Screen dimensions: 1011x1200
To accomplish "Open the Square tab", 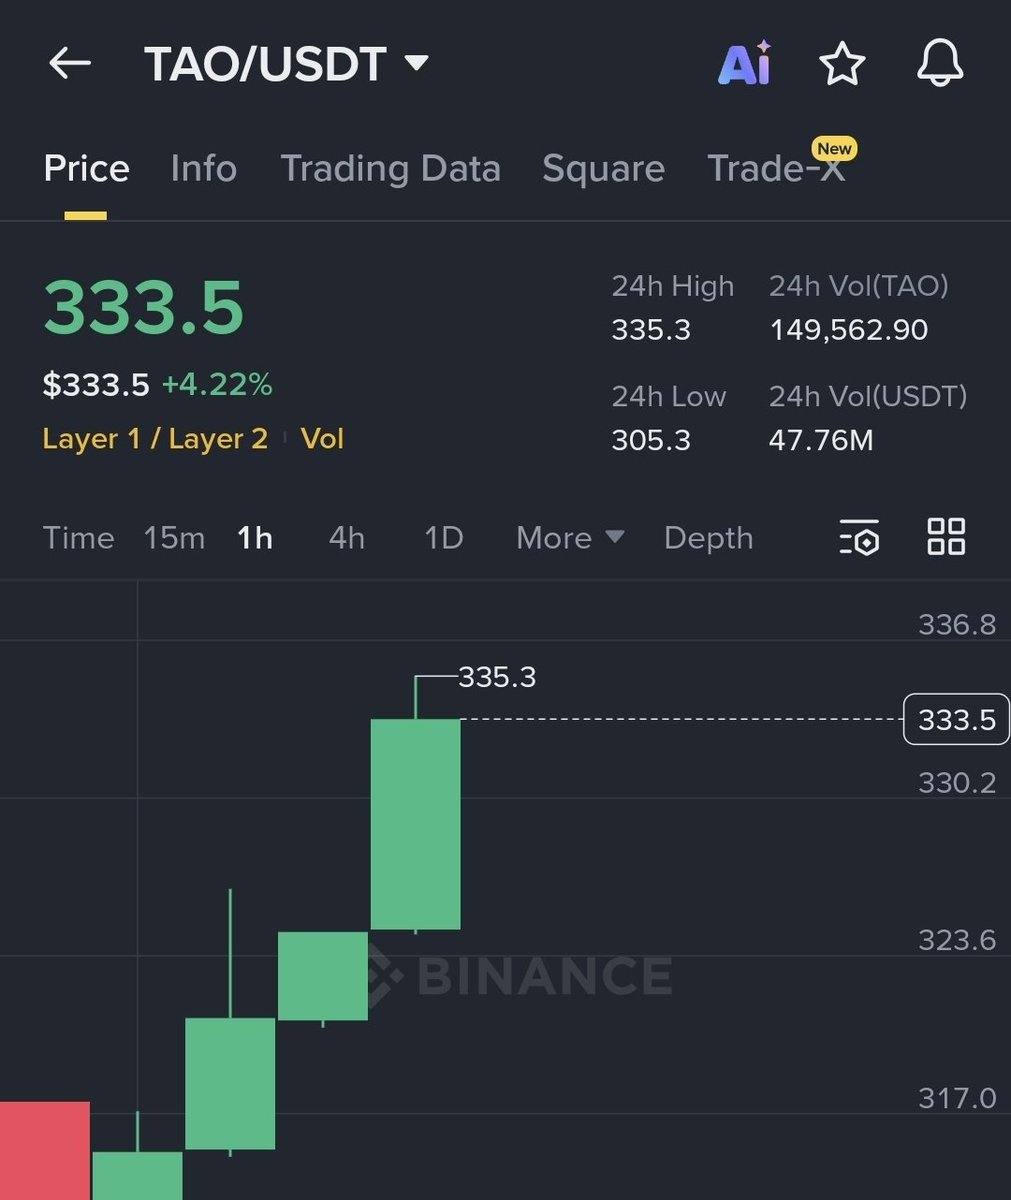I will pyautogui.click(x=602, y=168).
